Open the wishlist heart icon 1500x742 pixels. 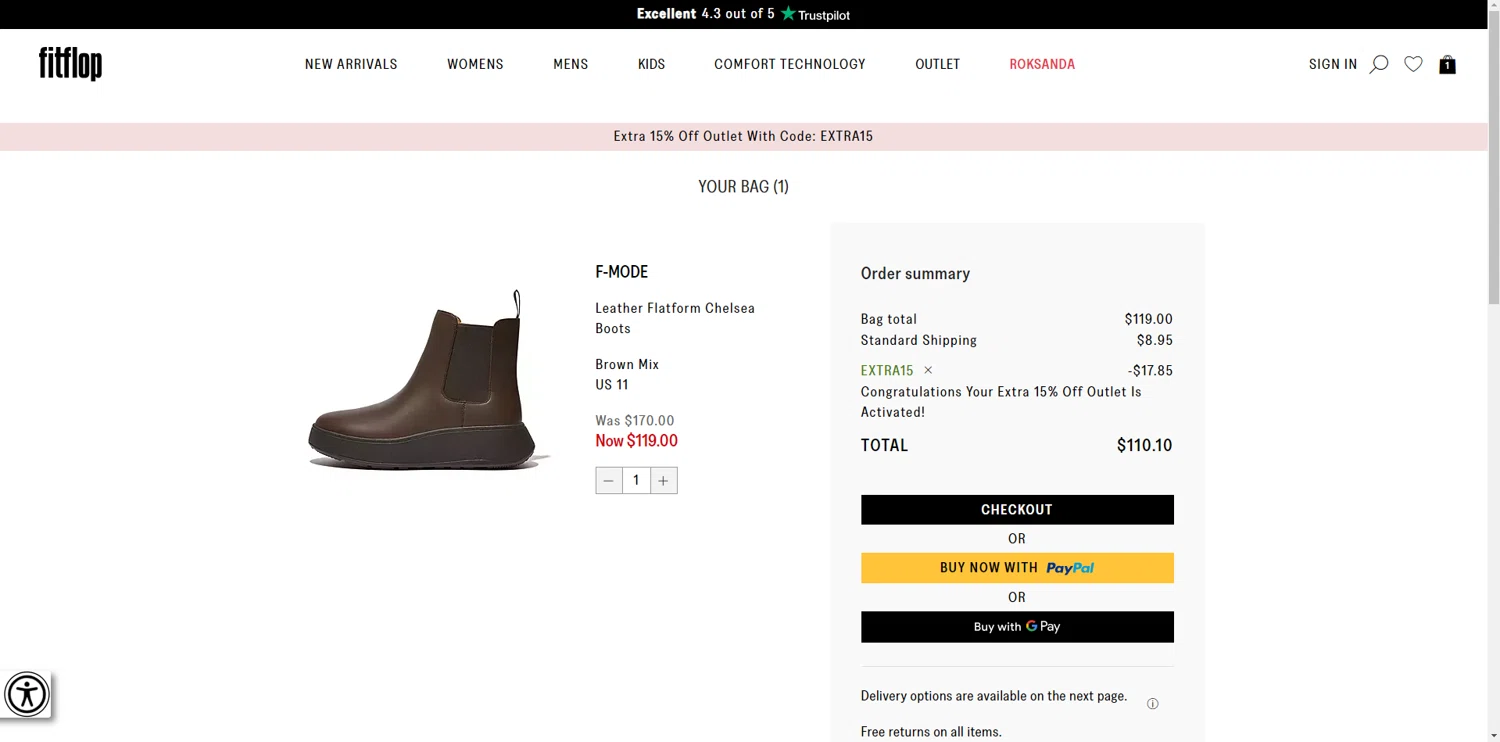[x=1413, y=64]
